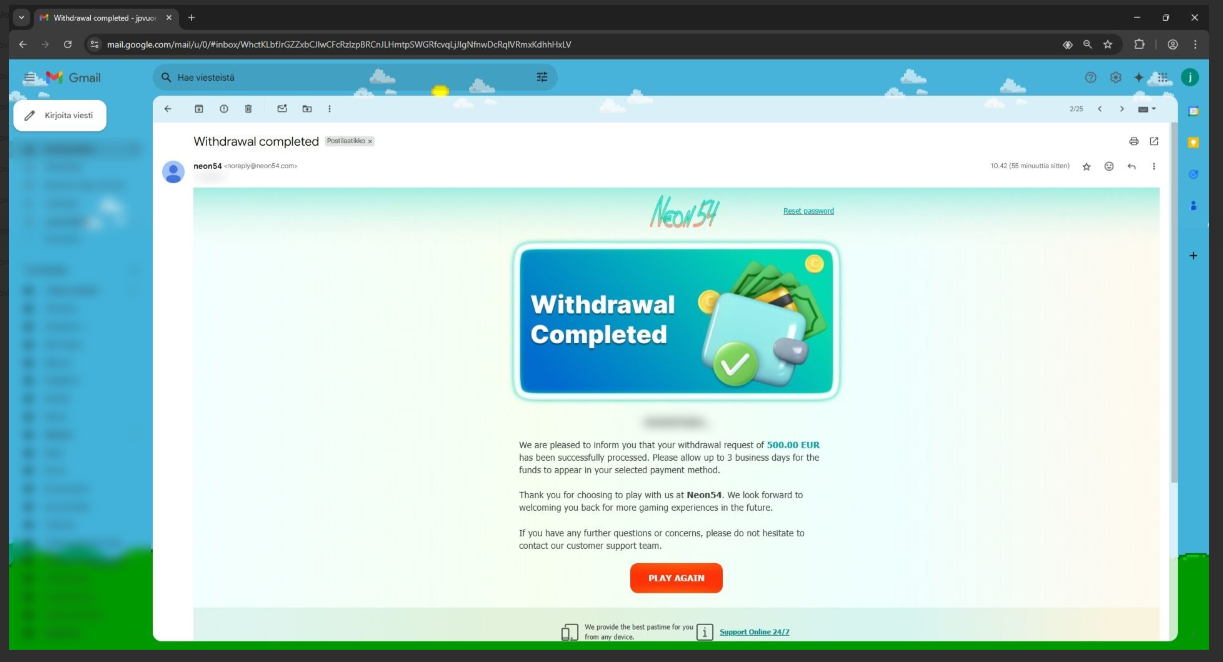1223x662 pixels.
Task: Open toolbar more options menu
Action: [329, 109]
